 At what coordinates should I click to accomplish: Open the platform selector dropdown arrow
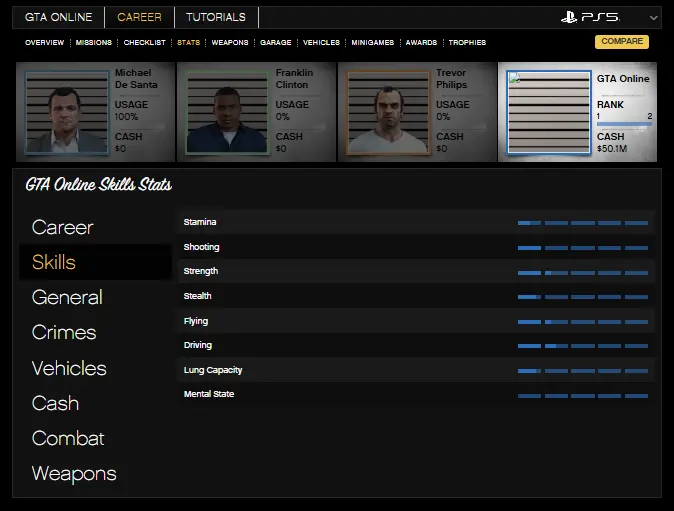pos(653,18)
